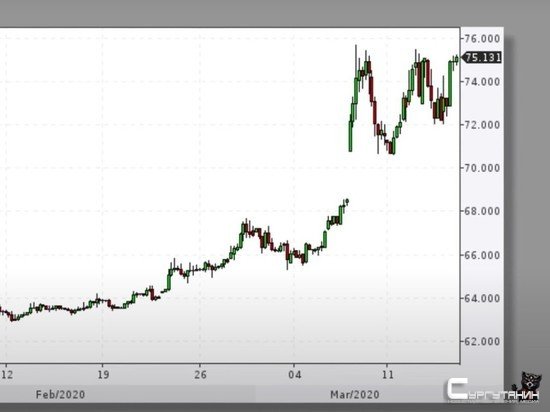Image resolution: width=550 pixels, height=412 pixels.
Task: Click the 66.000 price axis label
Action: 482,255
